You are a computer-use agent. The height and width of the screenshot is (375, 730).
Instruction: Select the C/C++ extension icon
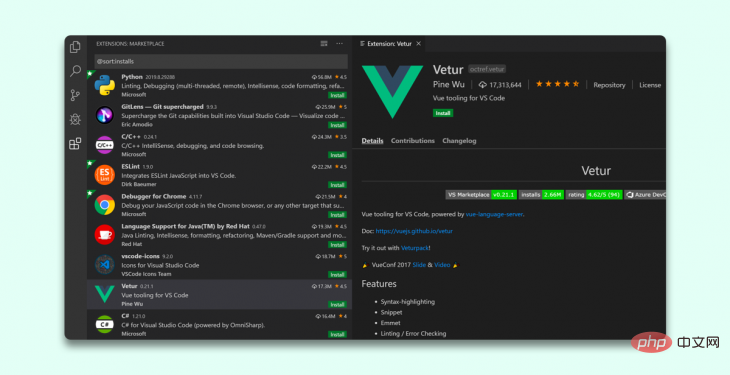pos(105,145)
